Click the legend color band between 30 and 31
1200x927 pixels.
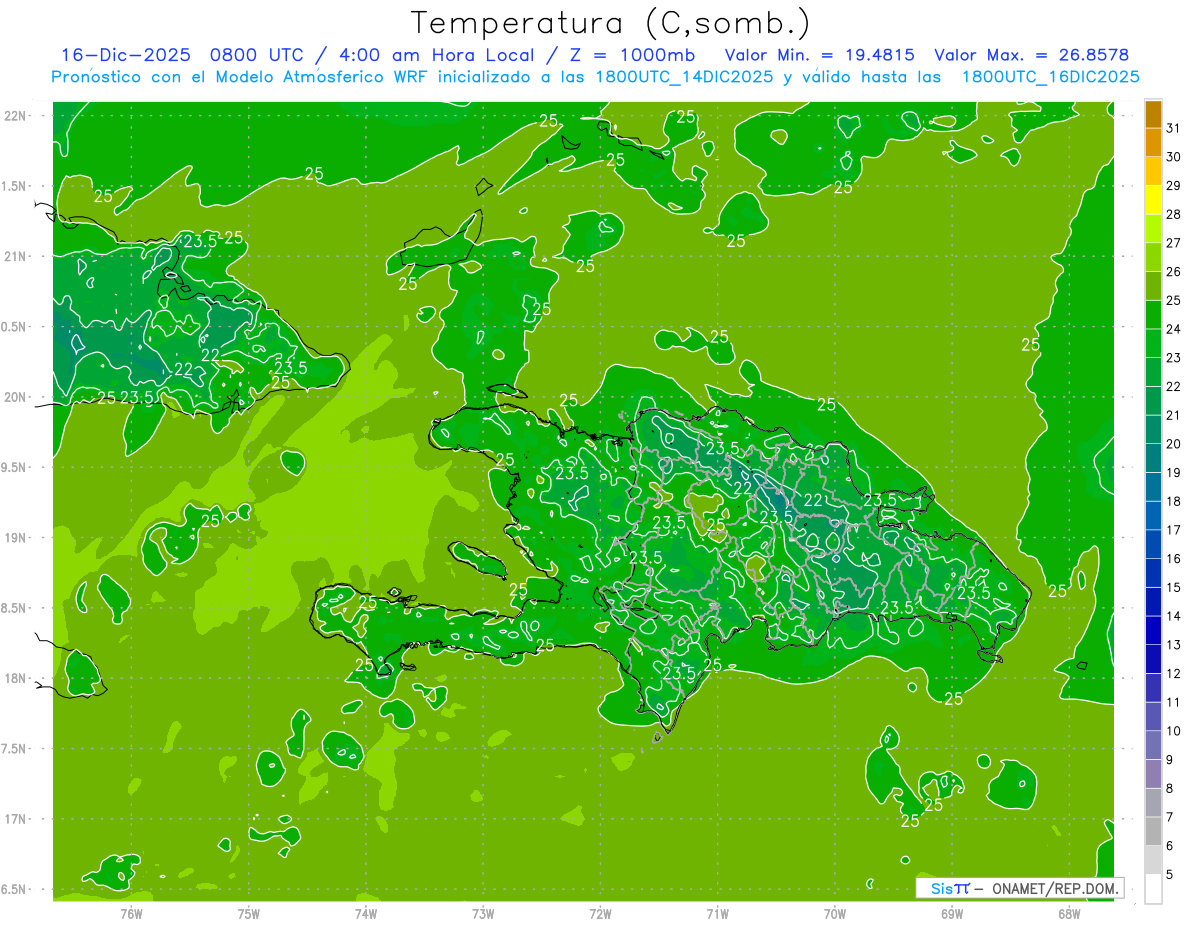(x=1153, y=143)
